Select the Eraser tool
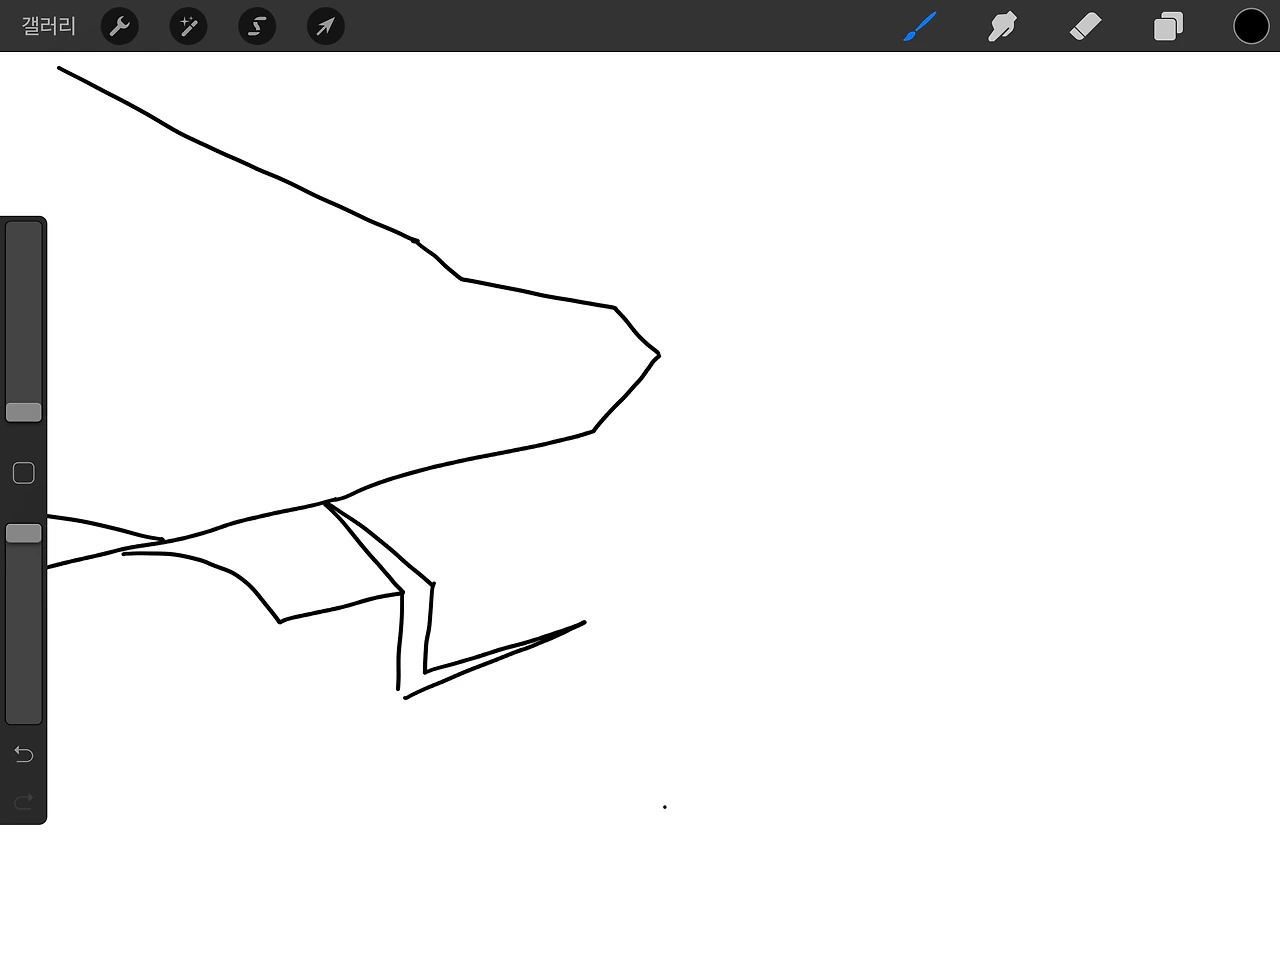 point(1085,26)
